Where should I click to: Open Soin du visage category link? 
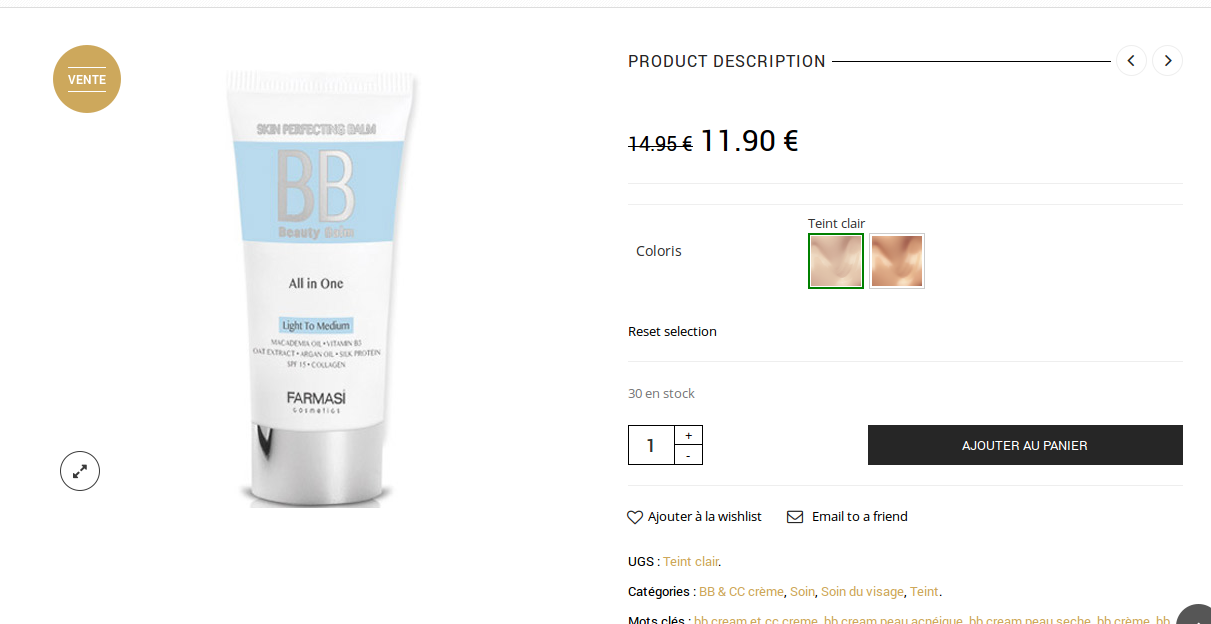tap(862, 592)
